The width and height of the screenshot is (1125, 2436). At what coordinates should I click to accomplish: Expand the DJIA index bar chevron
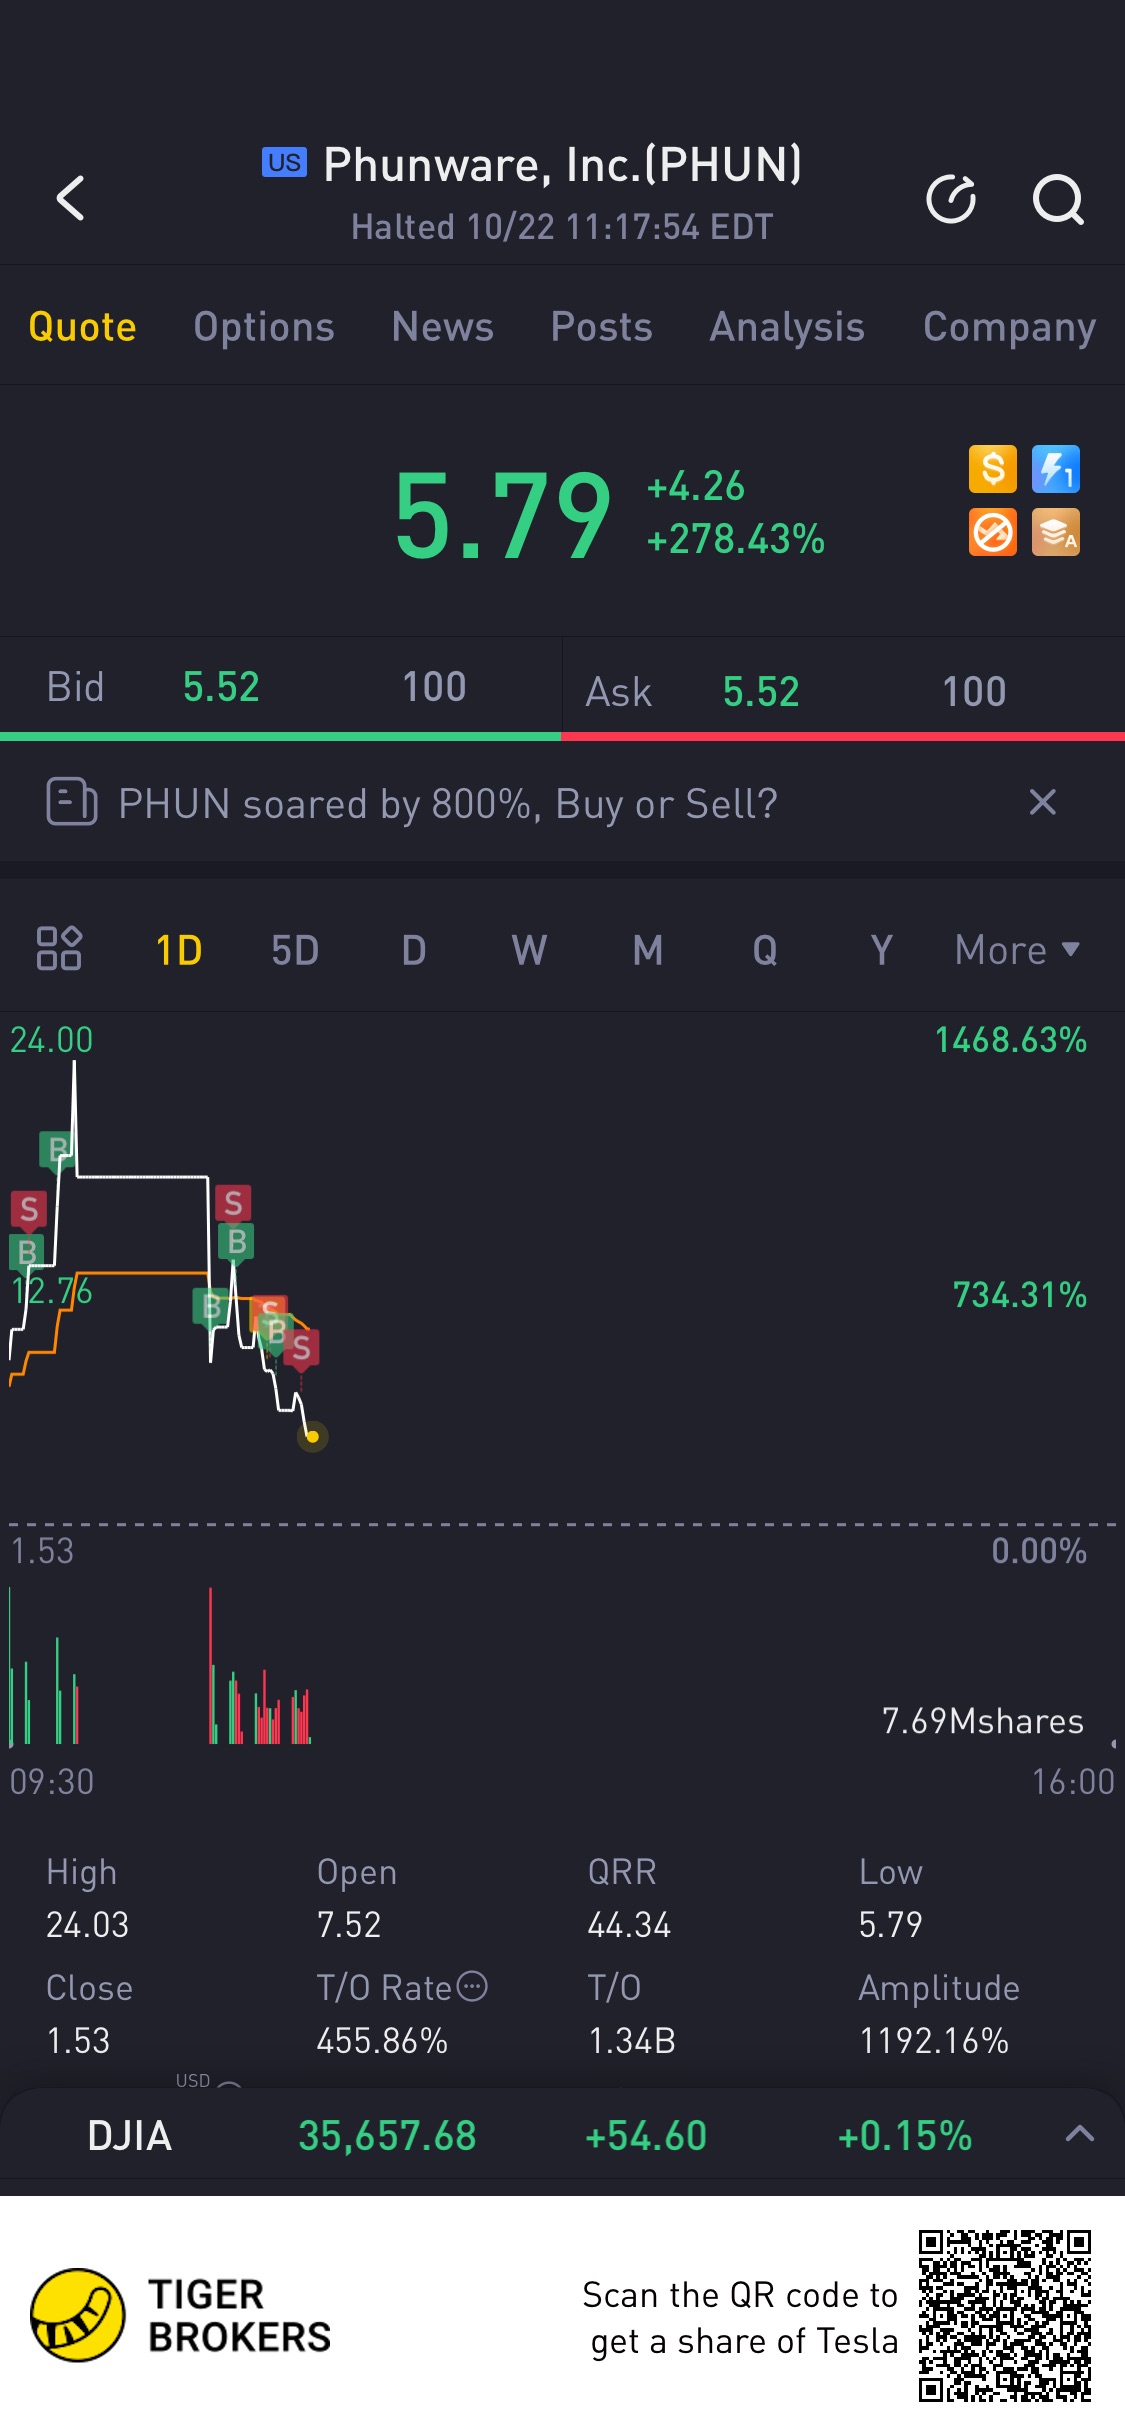point(1080,2134)
